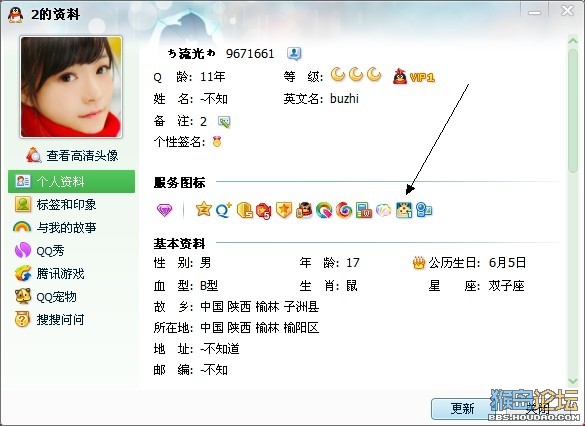Click the scrollbar down arrow
Viewport: 585px width, 426px height.
click(x=573, y=381)
